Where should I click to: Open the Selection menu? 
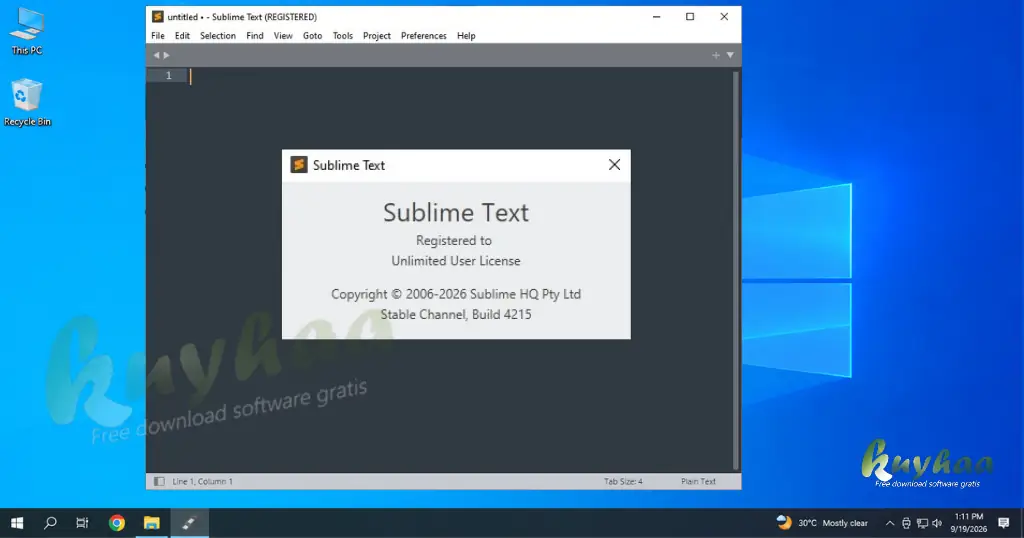[217, 36]
